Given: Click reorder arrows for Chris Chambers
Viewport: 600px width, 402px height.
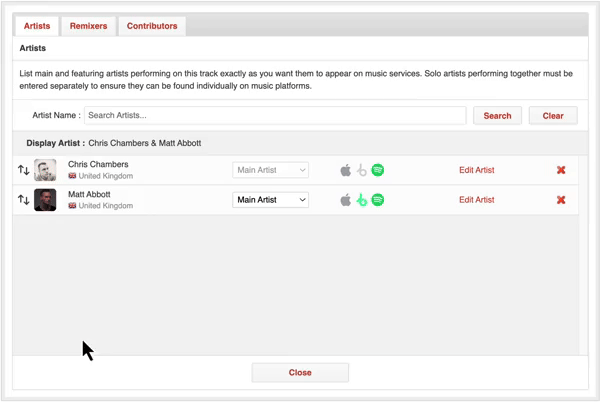Looking at the screenshot, I should [24, 170].
